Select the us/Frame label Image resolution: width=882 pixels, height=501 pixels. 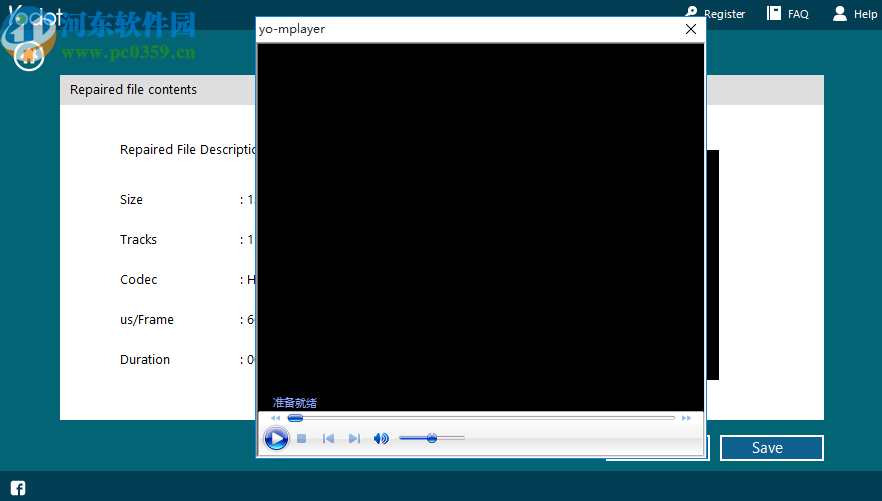point(147,319)
